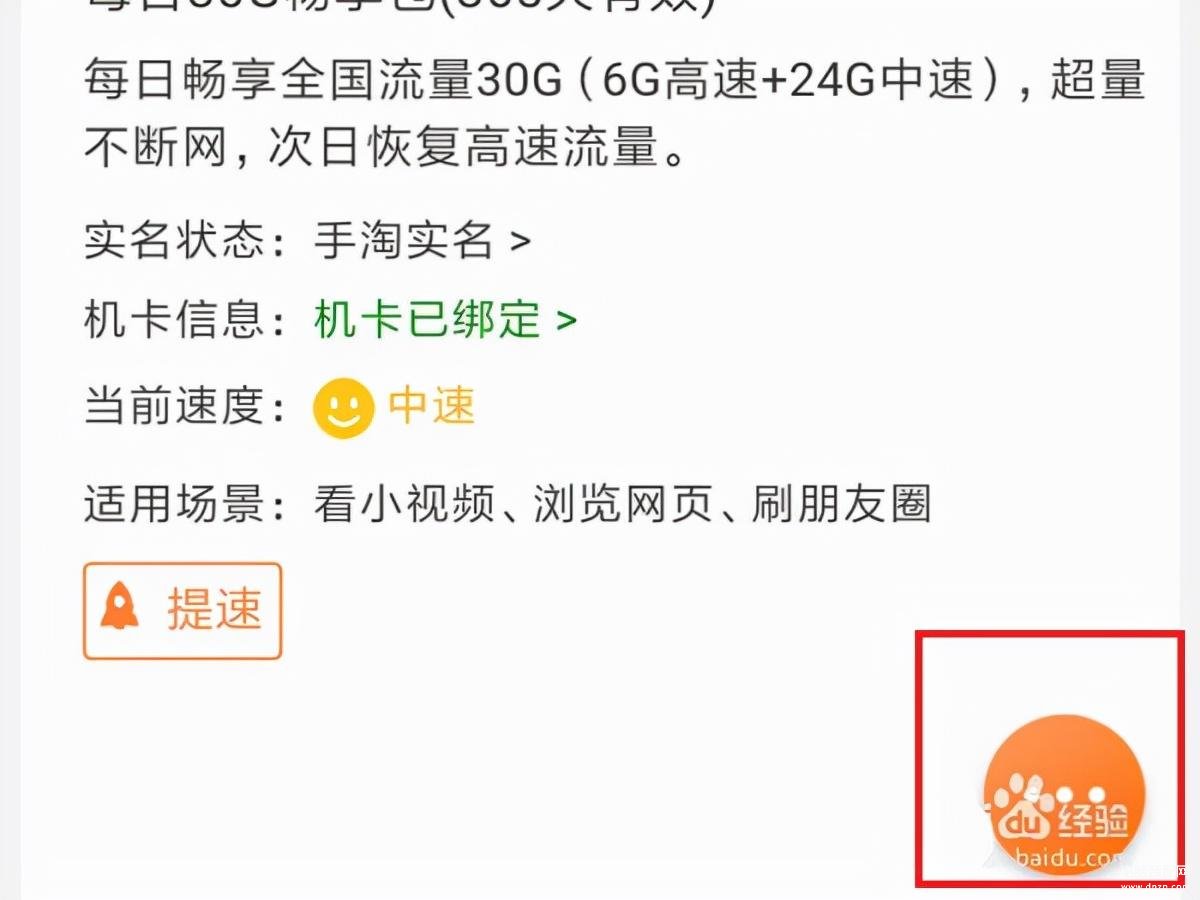The width and height of the screenshot is (1200, 900).
Task: Select the 刷朋友圈 scenario text
Action: 841,504
